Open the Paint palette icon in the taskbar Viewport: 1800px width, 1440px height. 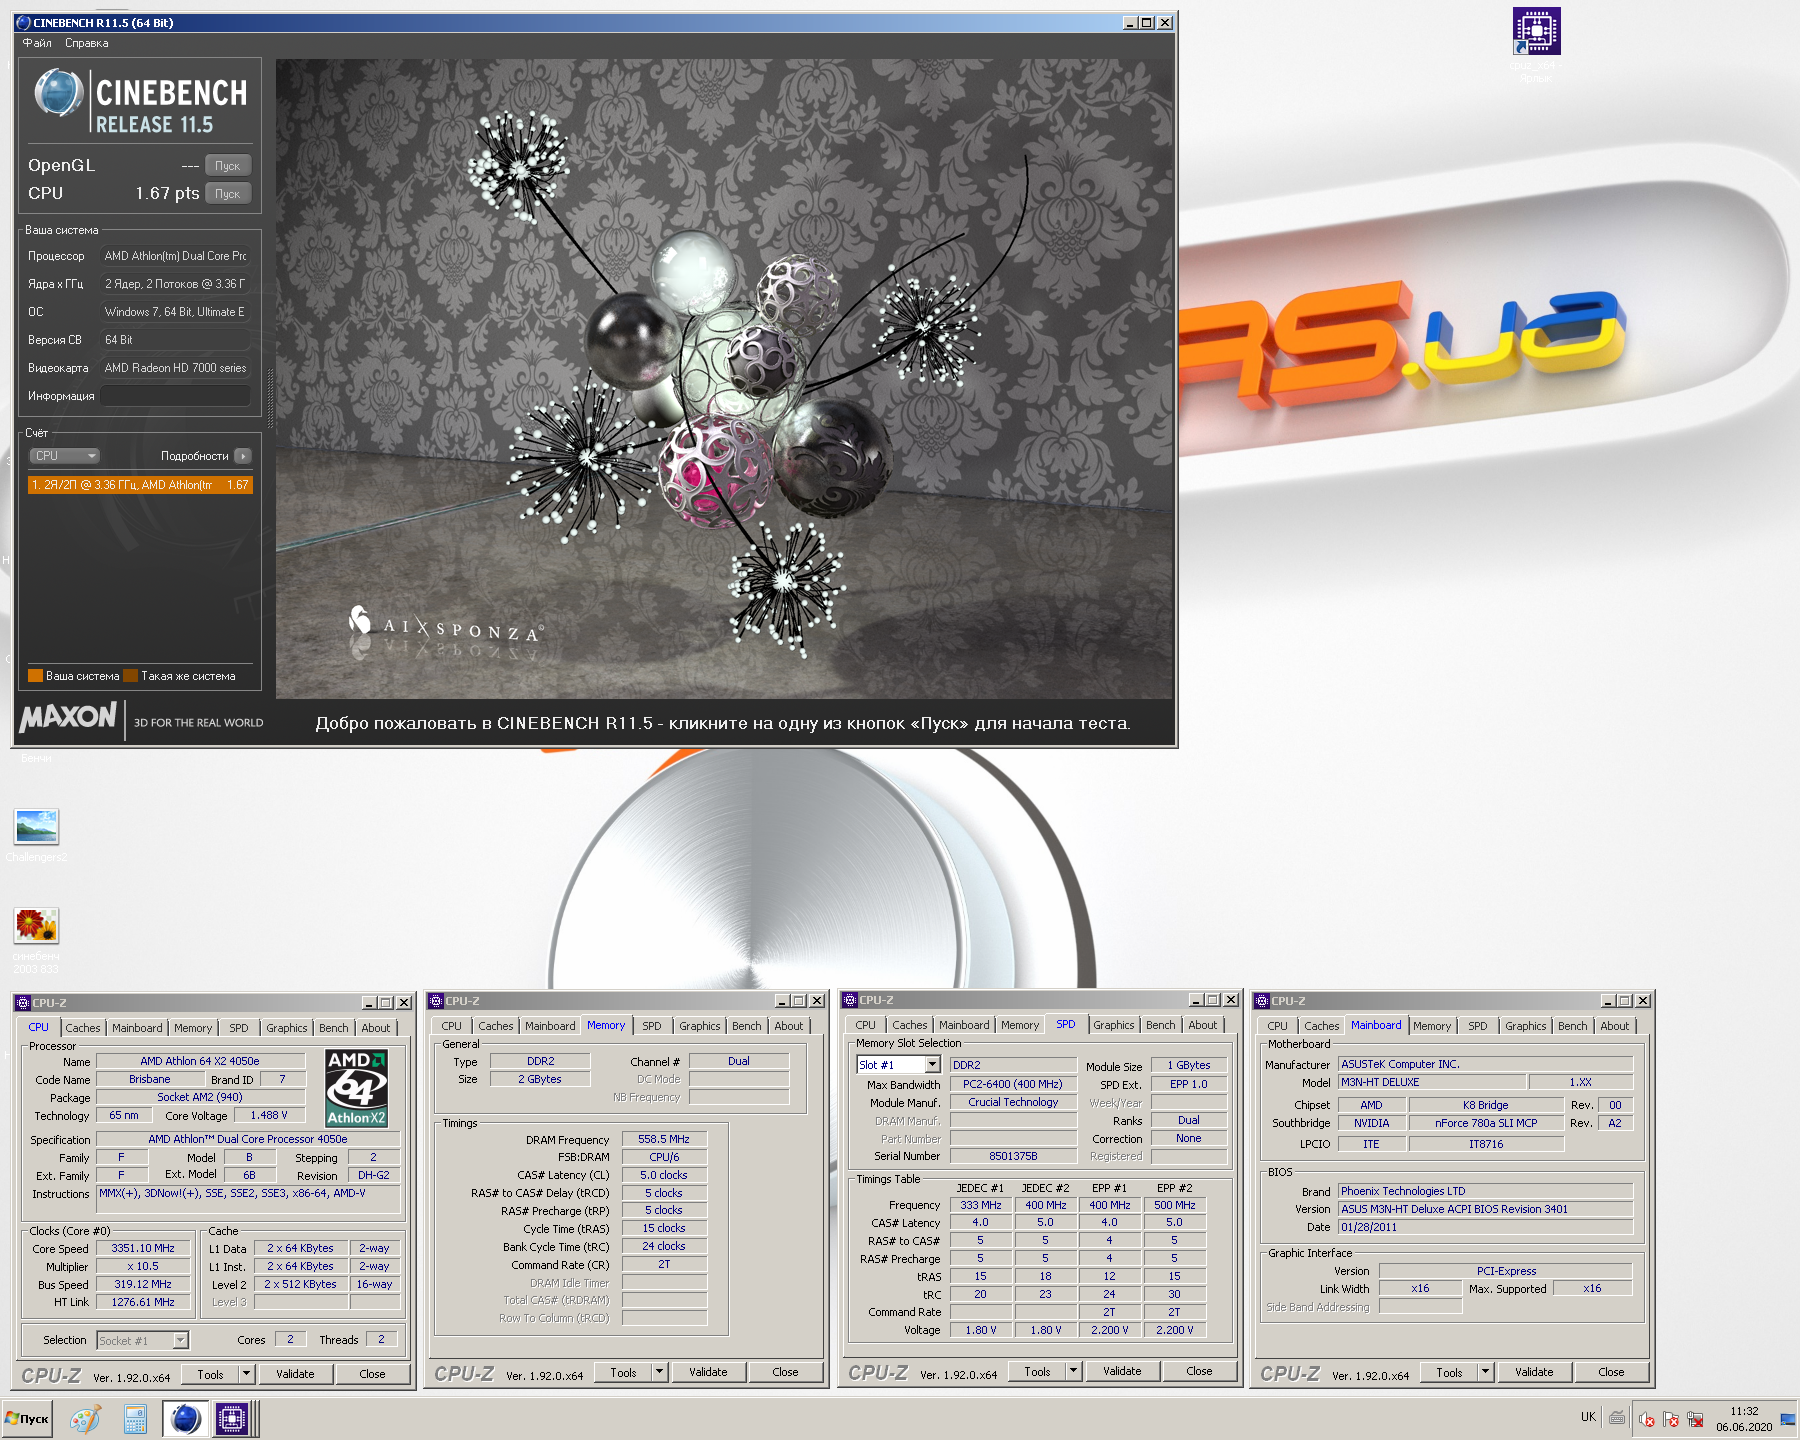click(86, 1418)
